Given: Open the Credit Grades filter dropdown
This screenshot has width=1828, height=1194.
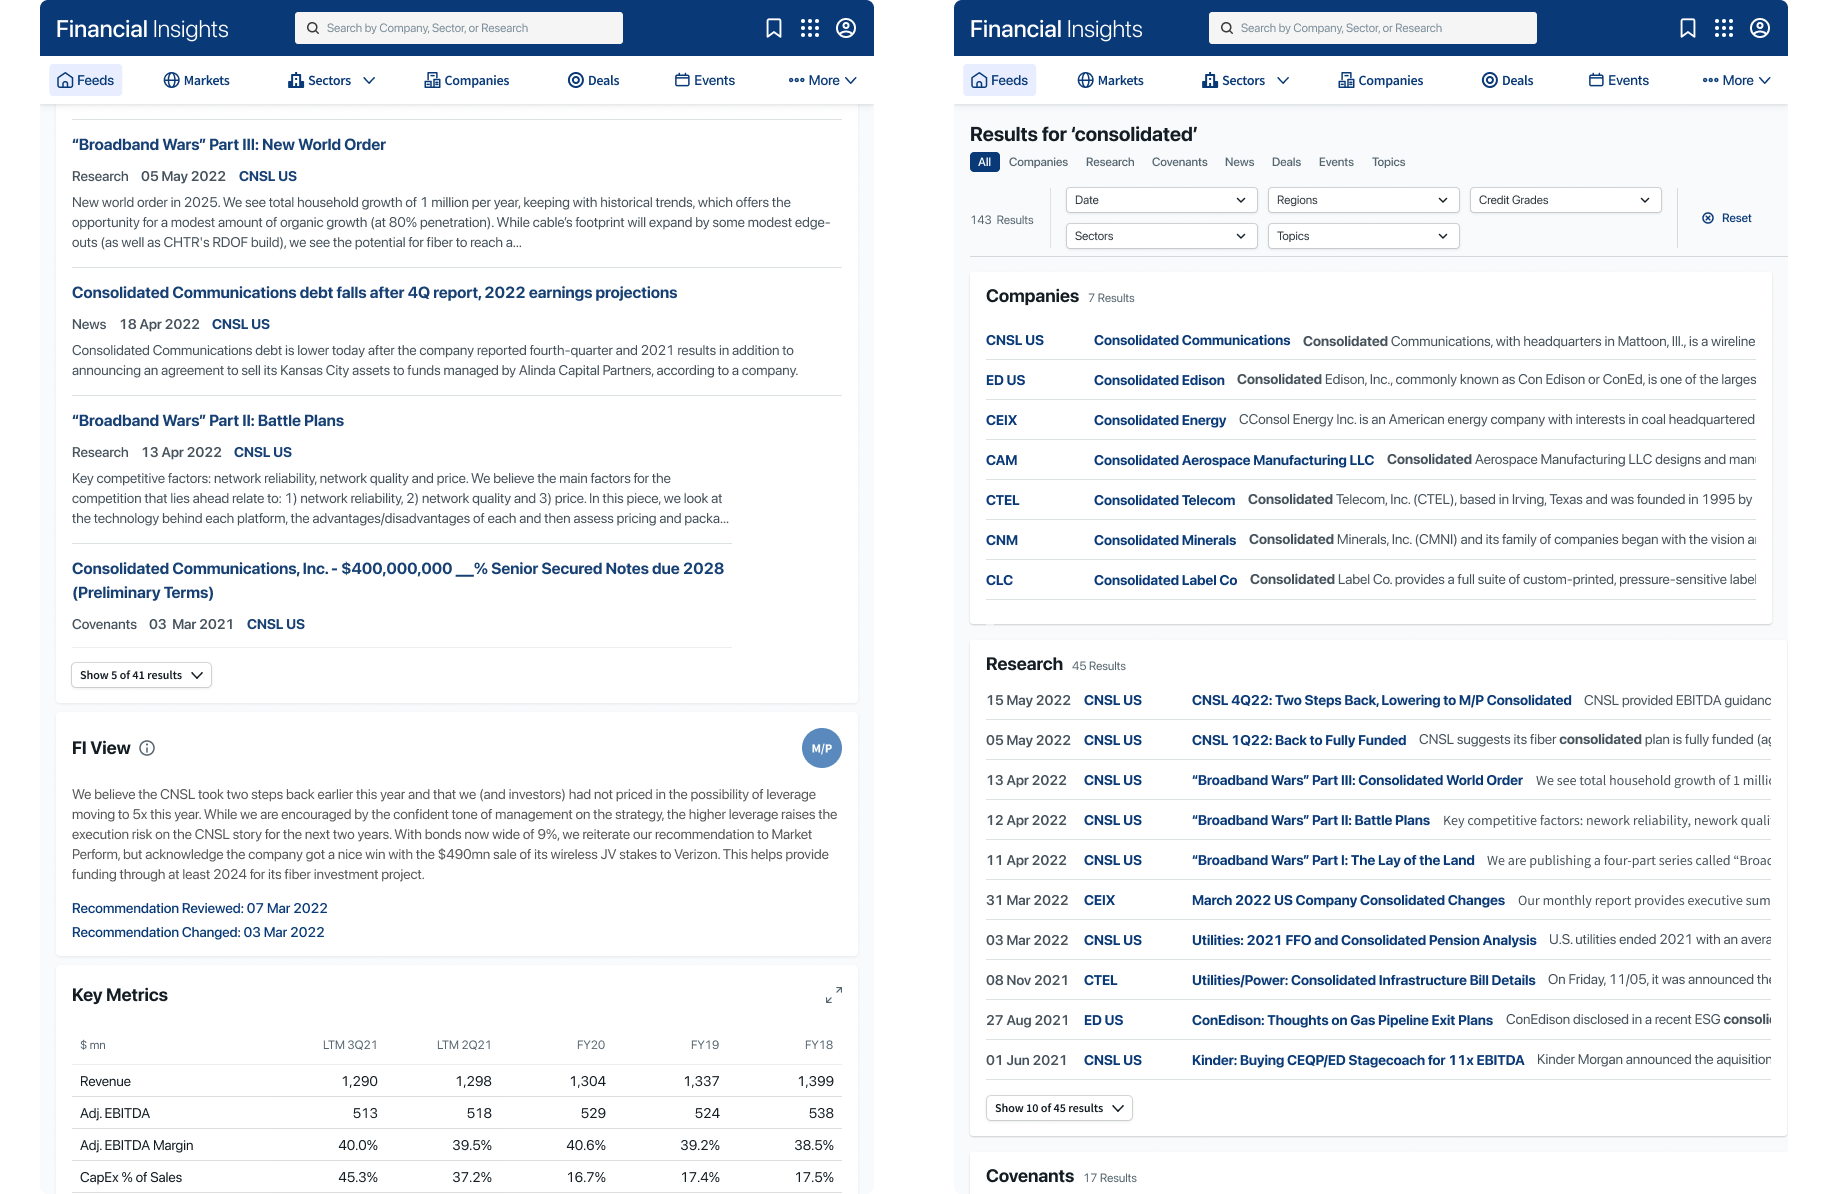Looking at the screenshot, I should [x=1565, y=200].
